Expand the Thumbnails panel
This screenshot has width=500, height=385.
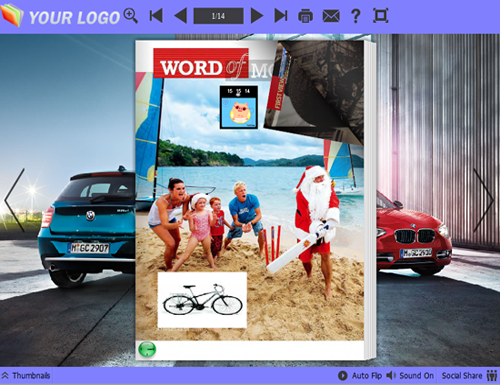26,376
